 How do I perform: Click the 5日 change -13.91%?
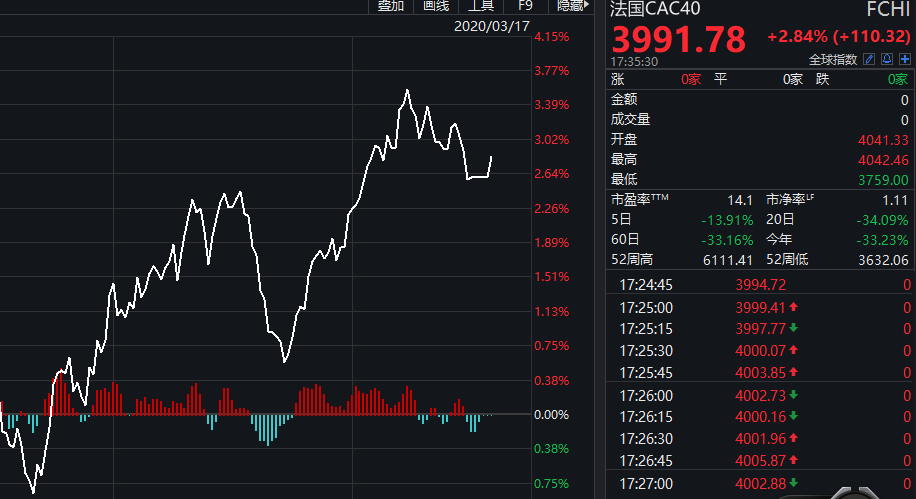(727, 220)
